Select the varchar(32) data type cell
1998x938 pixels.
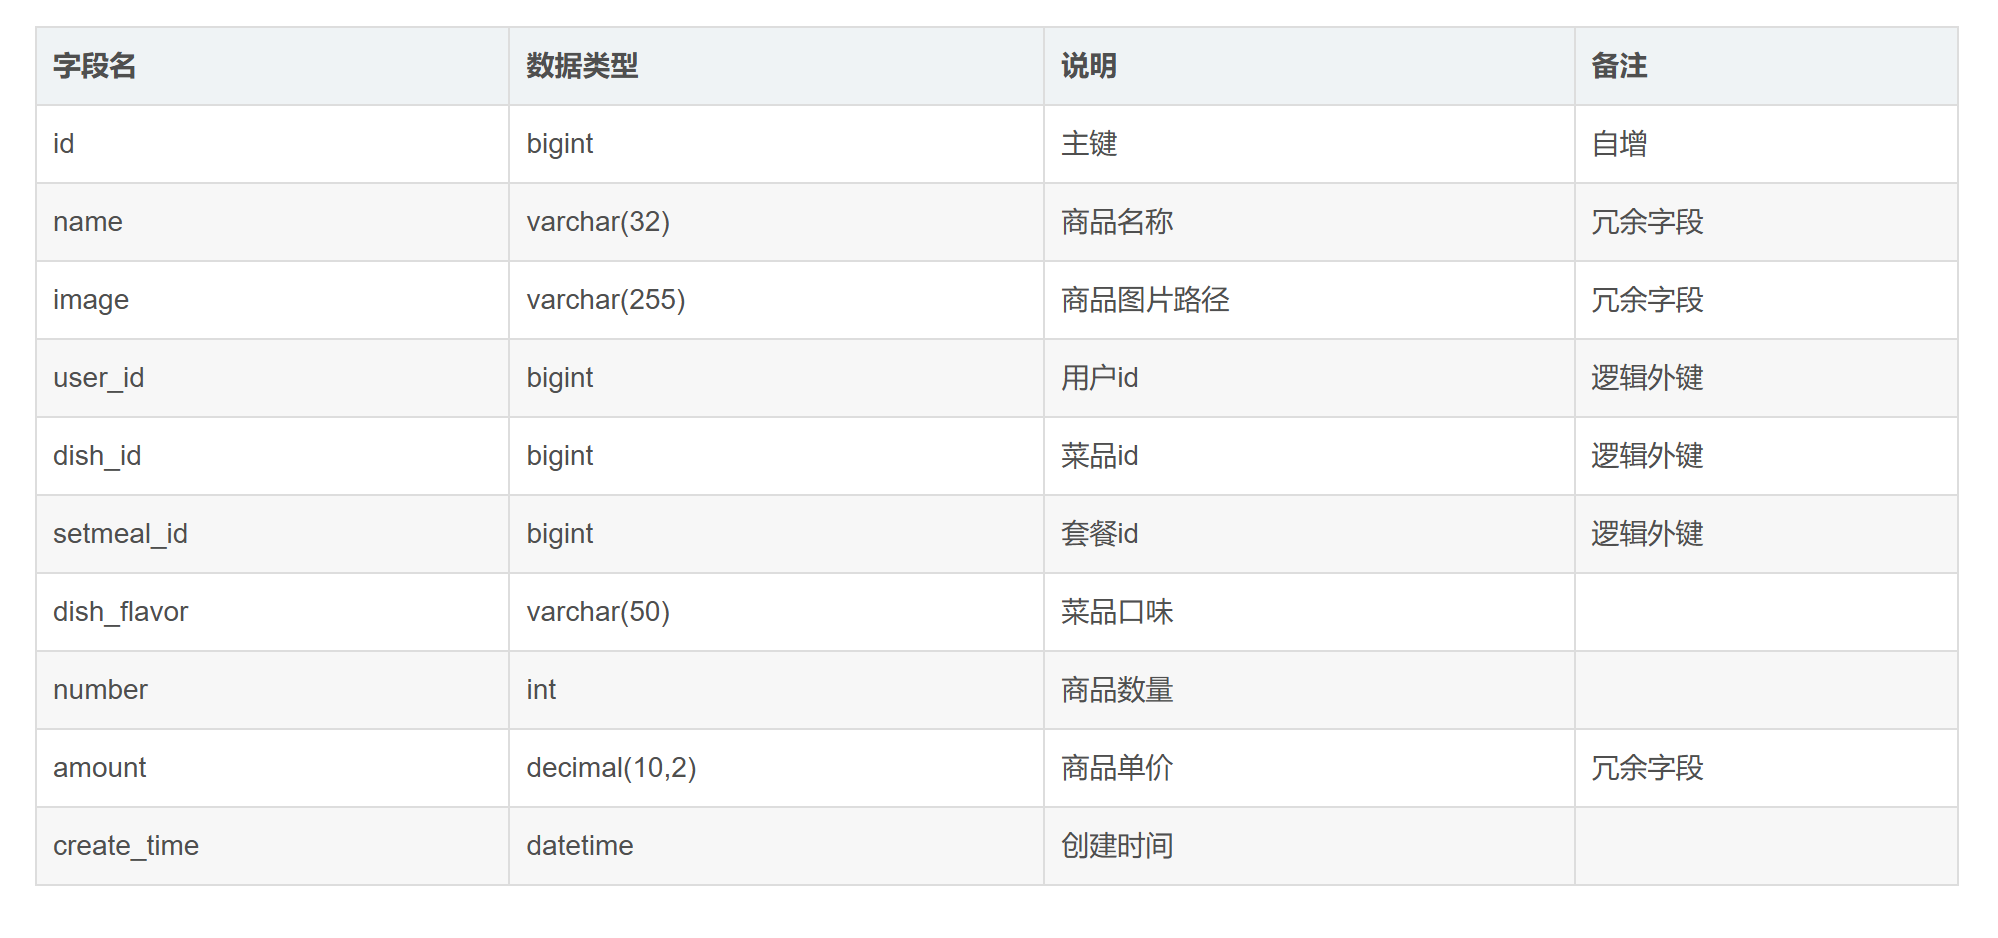pyautogui.click(x=776, y=222)
